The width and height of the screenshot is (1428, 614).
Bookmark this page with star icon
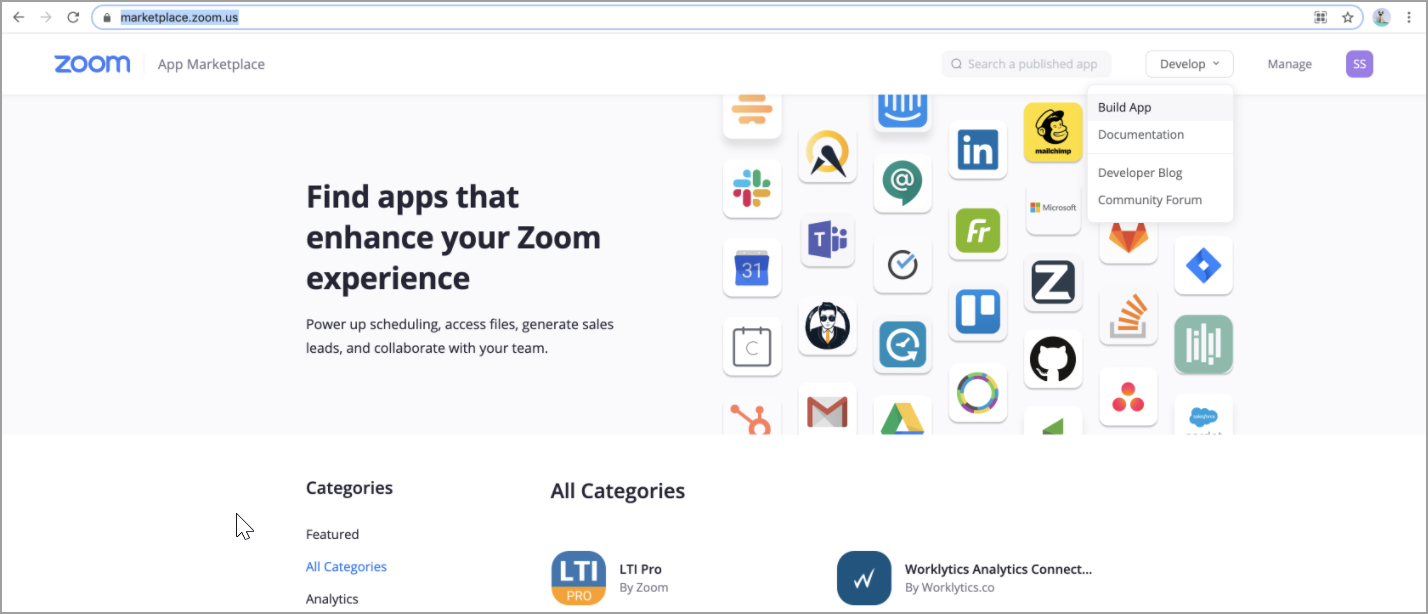pos(1347,17)
